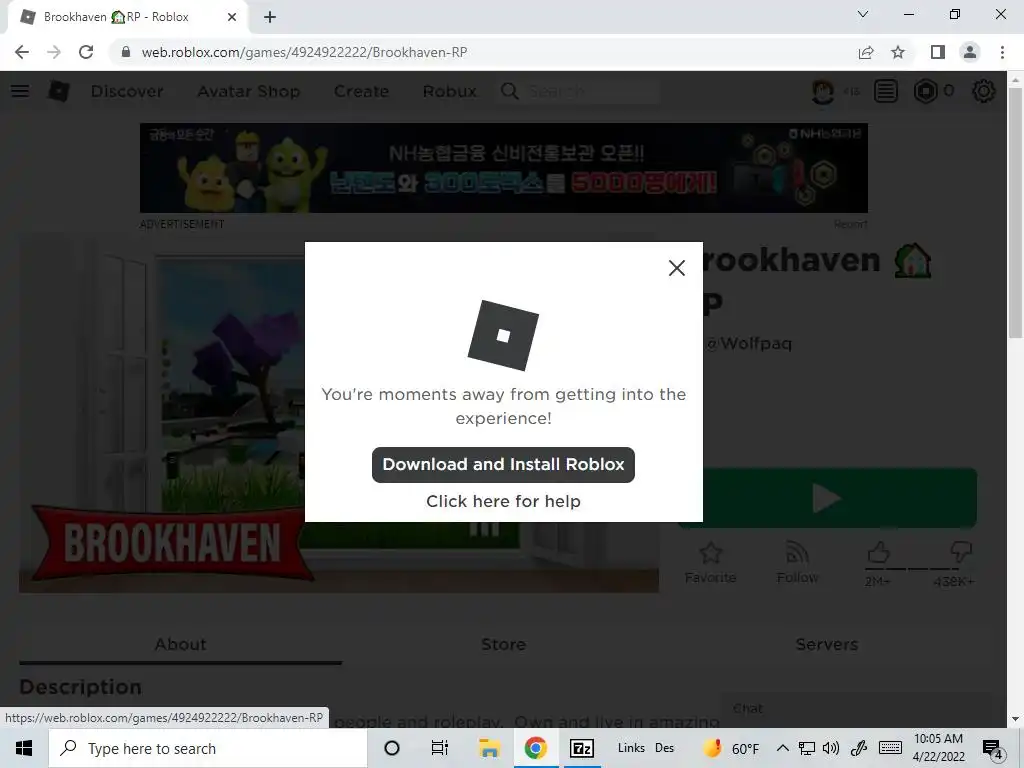Open weather 60°F widget
The image size is (1024, 768).
click(x=730, y=748)
